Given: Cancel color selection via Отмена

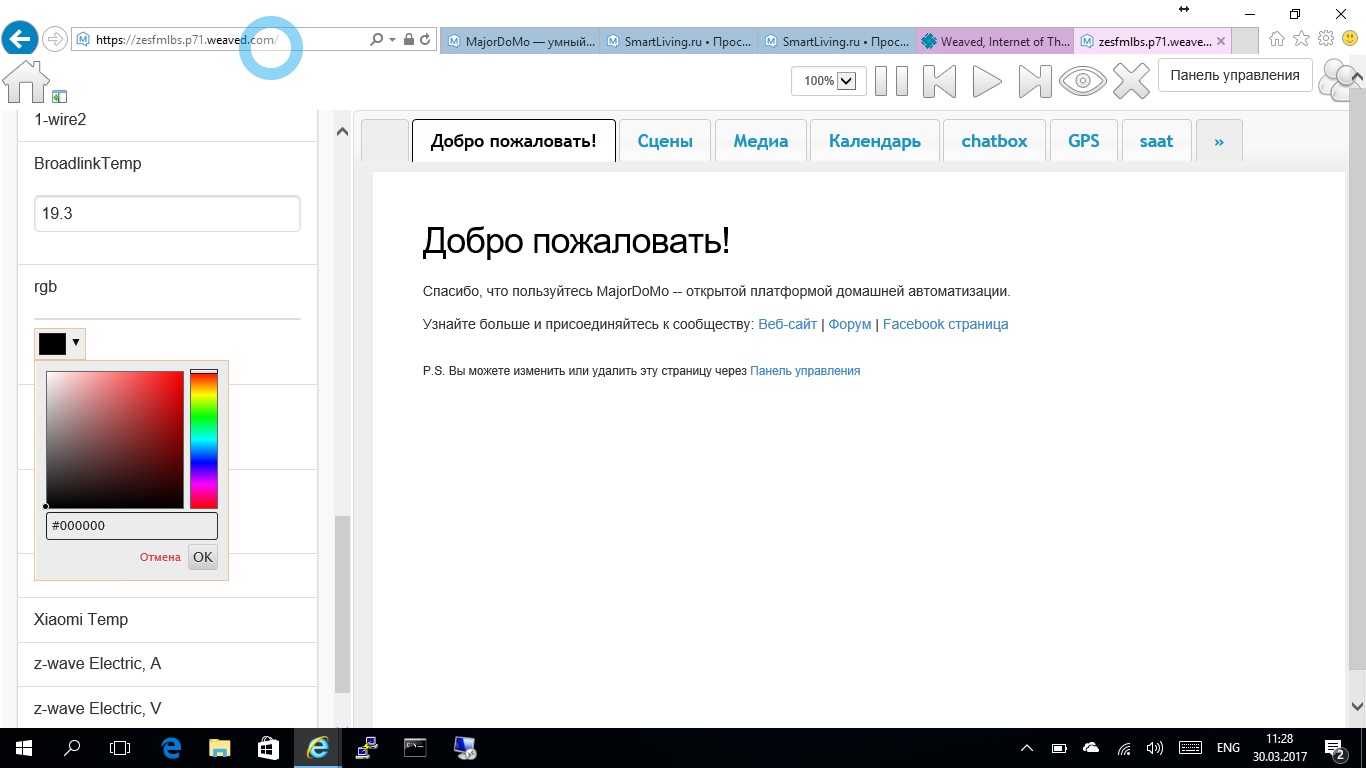Looking at the screenshot, I should click(160, 557).
